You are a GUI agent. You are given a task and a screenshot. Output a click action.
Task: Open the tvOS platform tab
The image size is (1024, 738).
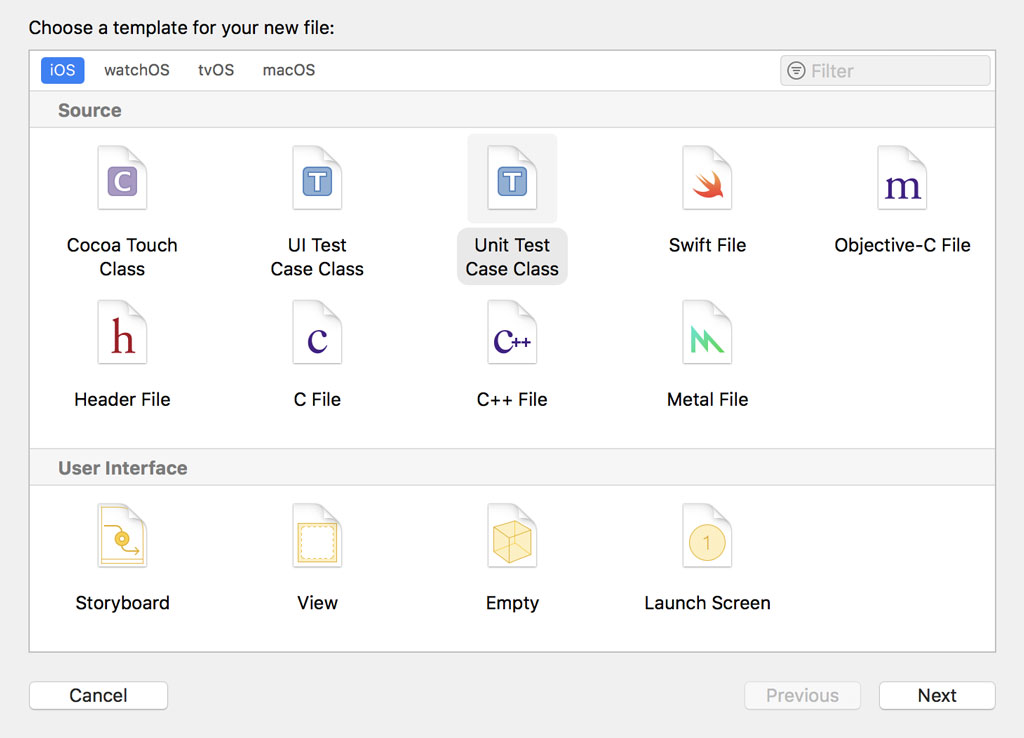point(216,70)
